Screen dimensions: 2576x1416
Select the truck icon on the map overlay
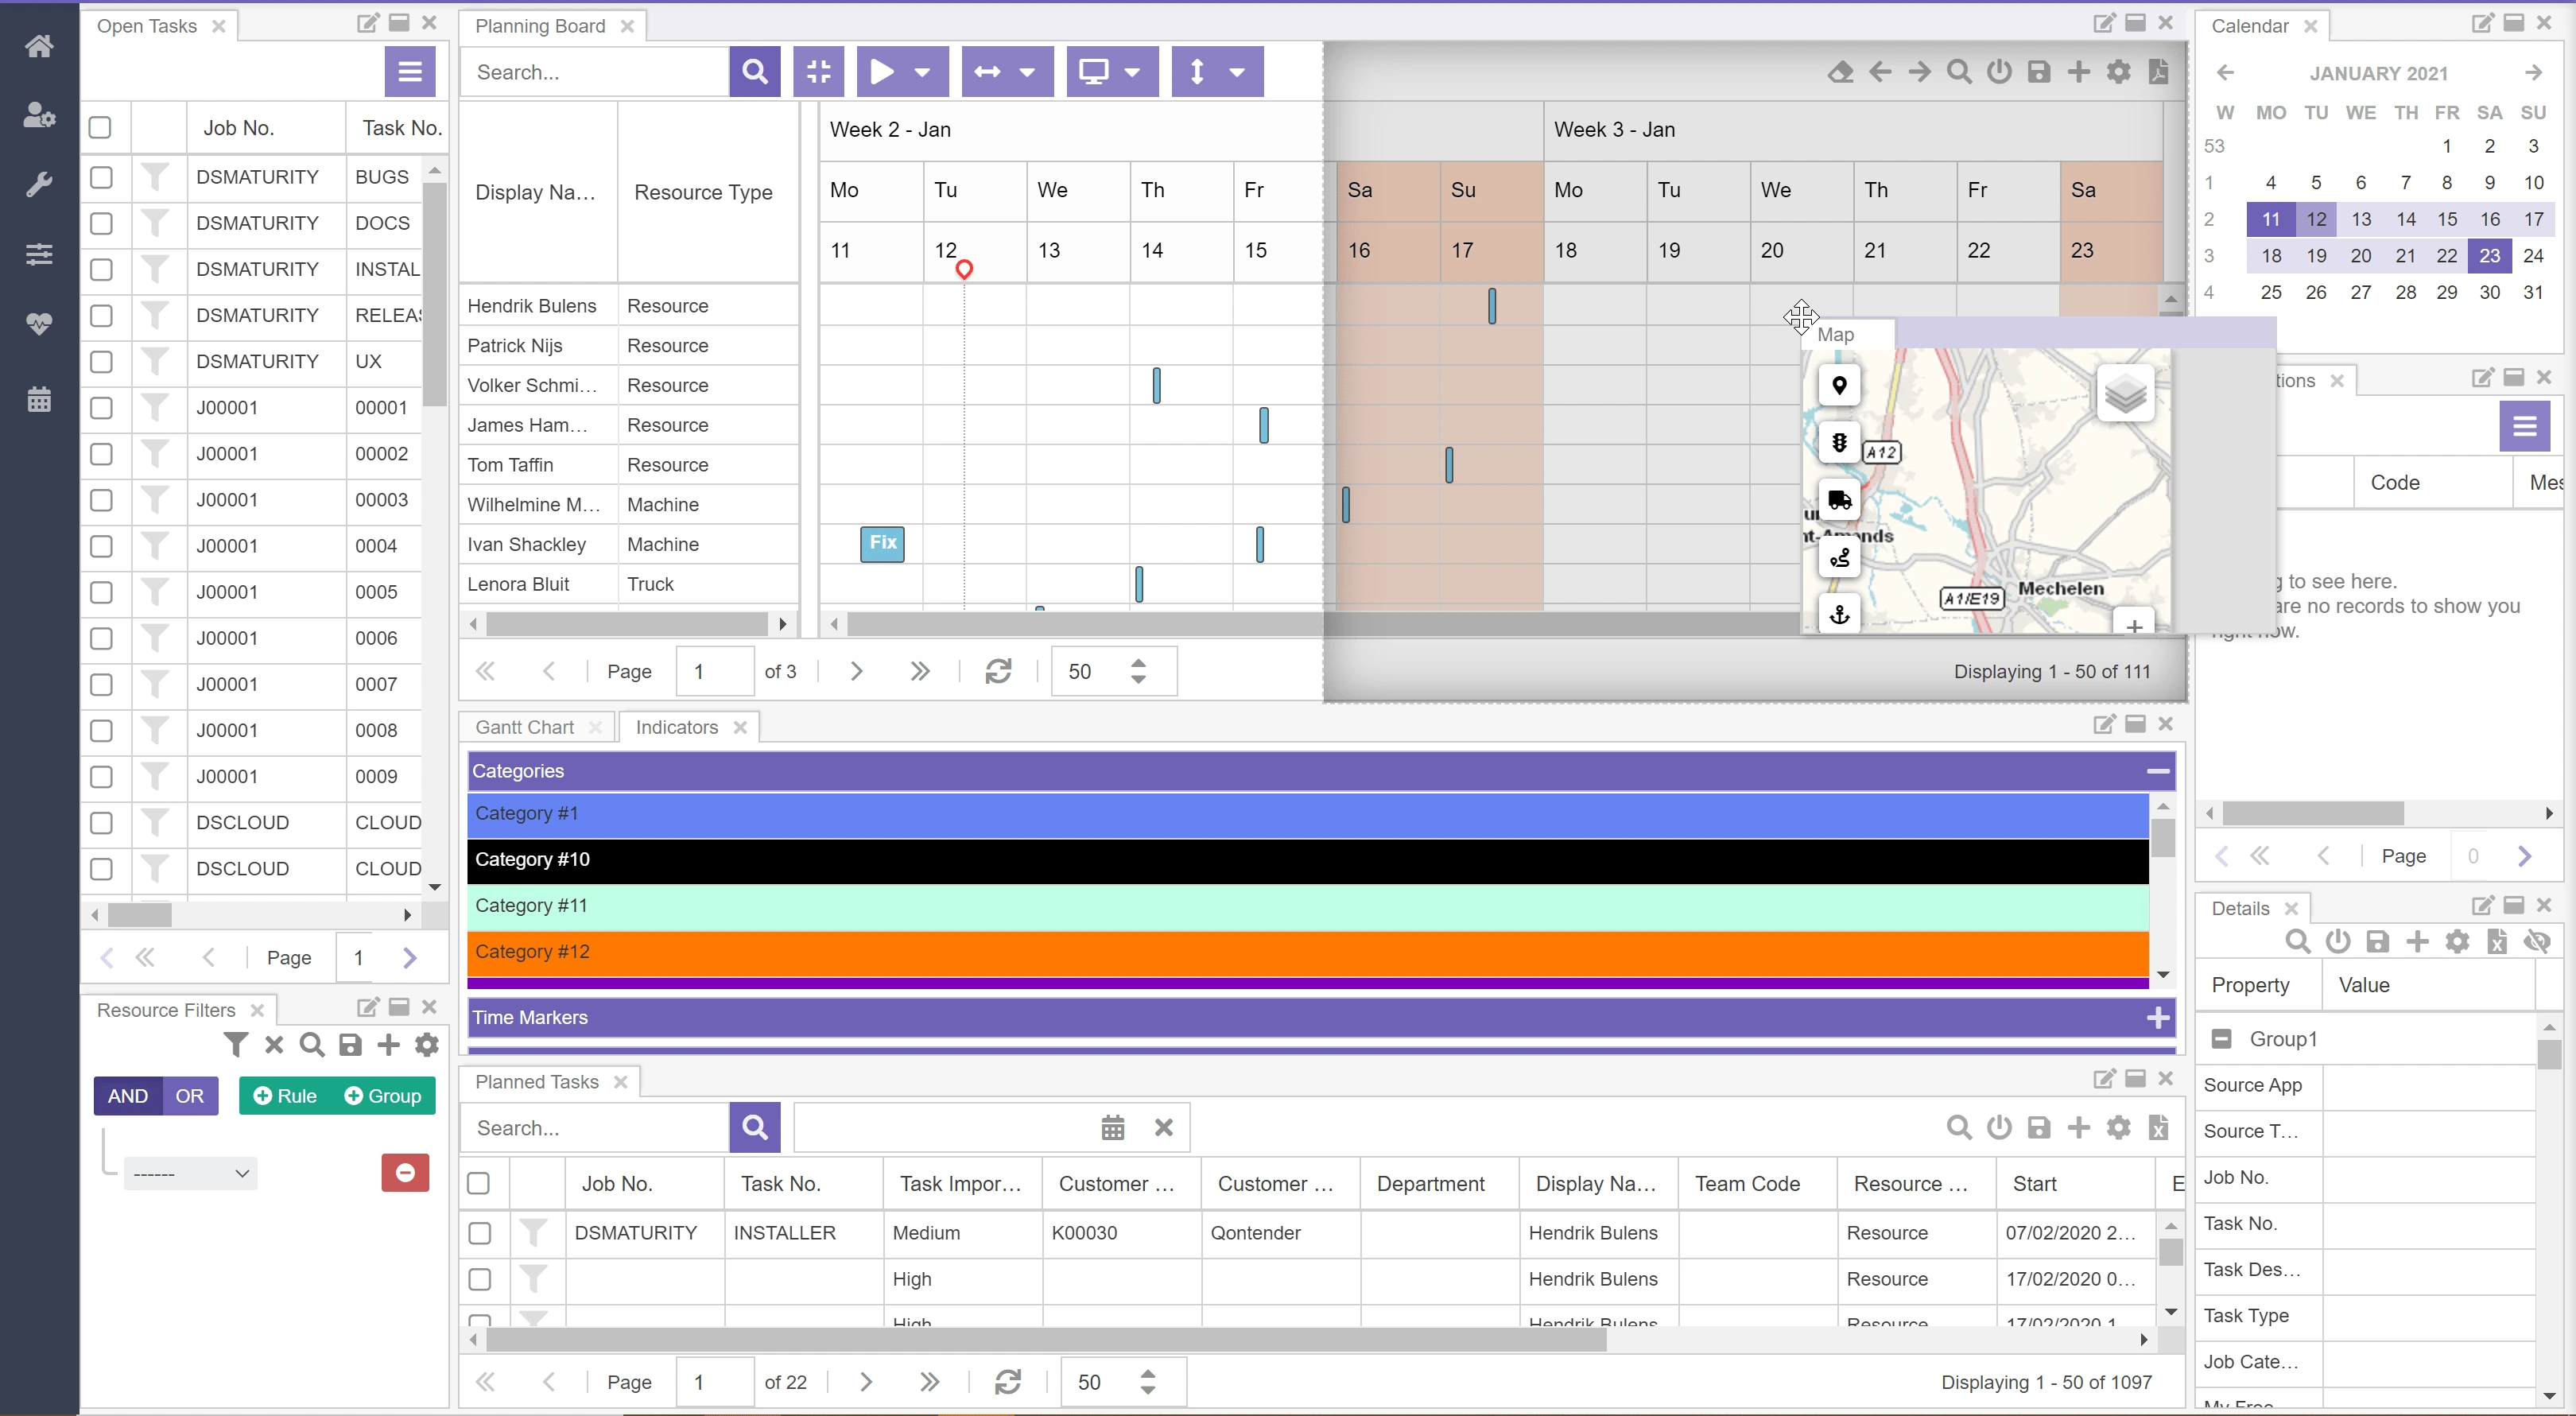pyautogui.click(x=1838, y=500)
